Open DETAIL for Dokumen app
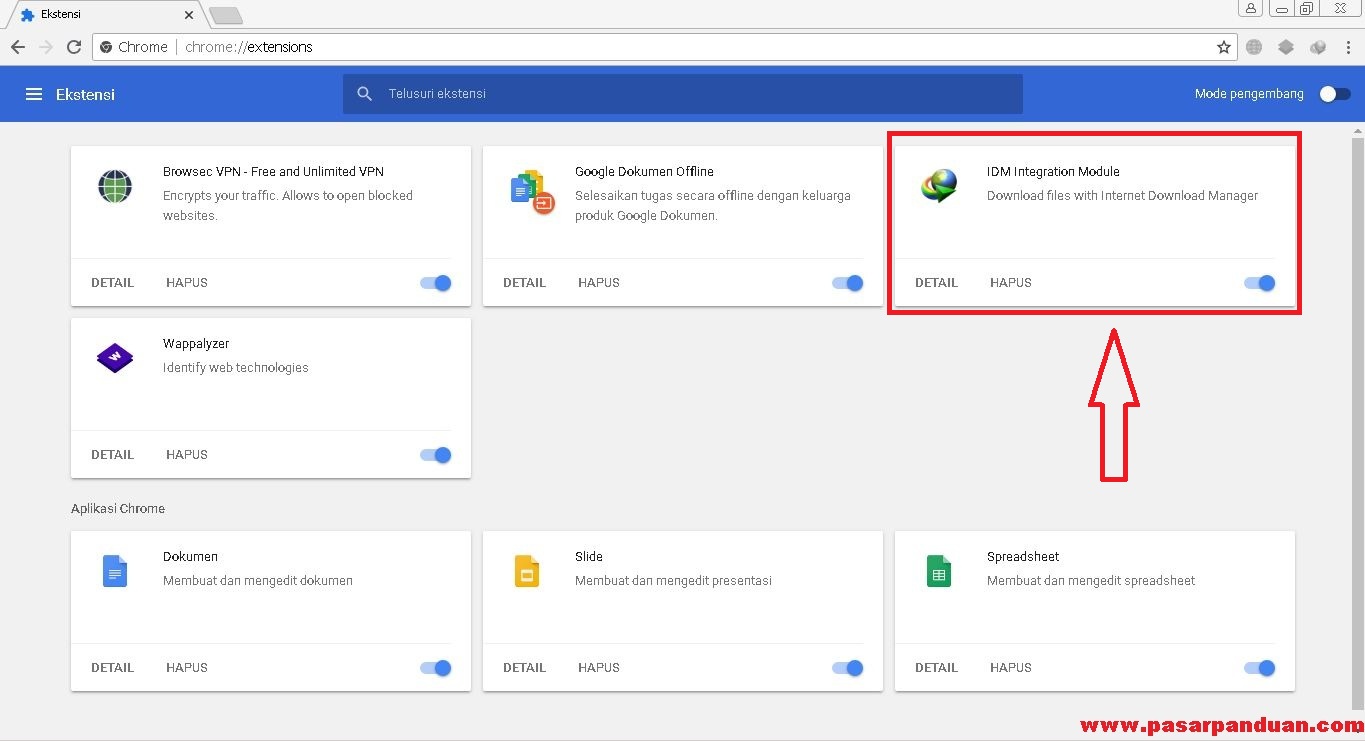Screen dimensions: 1365x741 click(x=112, y=668)
